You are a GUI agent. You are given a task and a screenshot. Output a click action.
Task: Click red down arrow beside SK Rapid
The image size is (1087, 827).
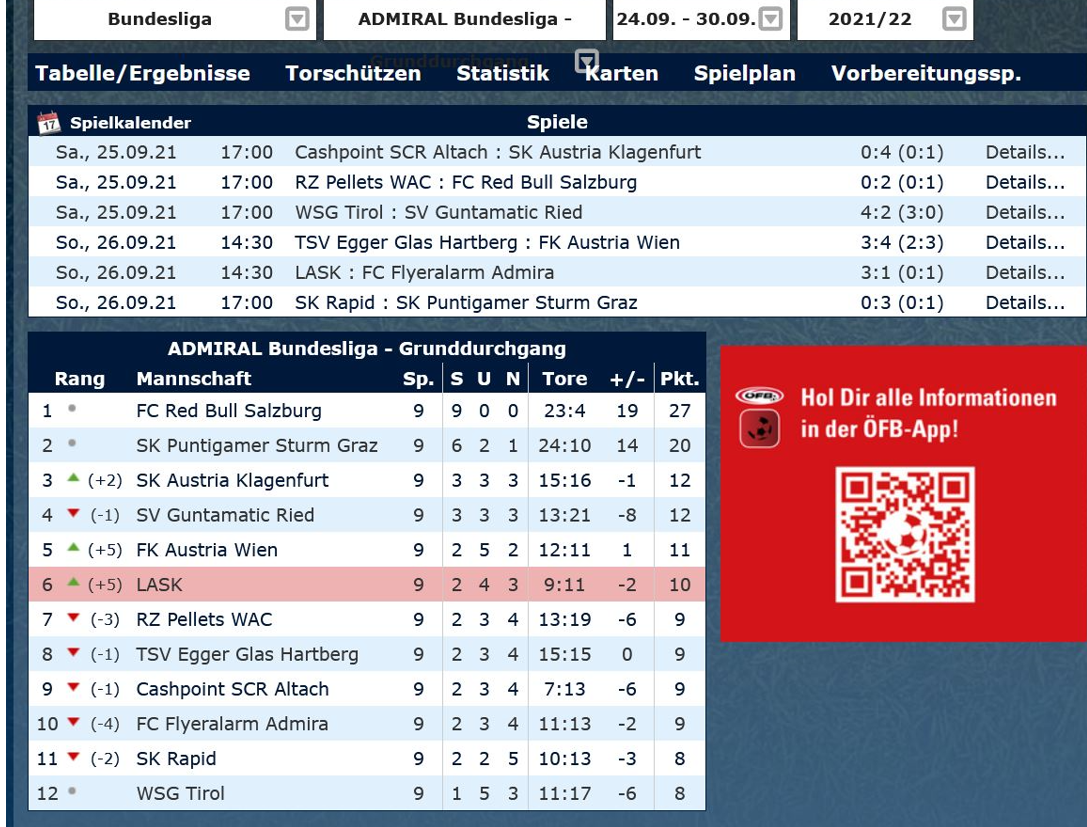[73, 756]
